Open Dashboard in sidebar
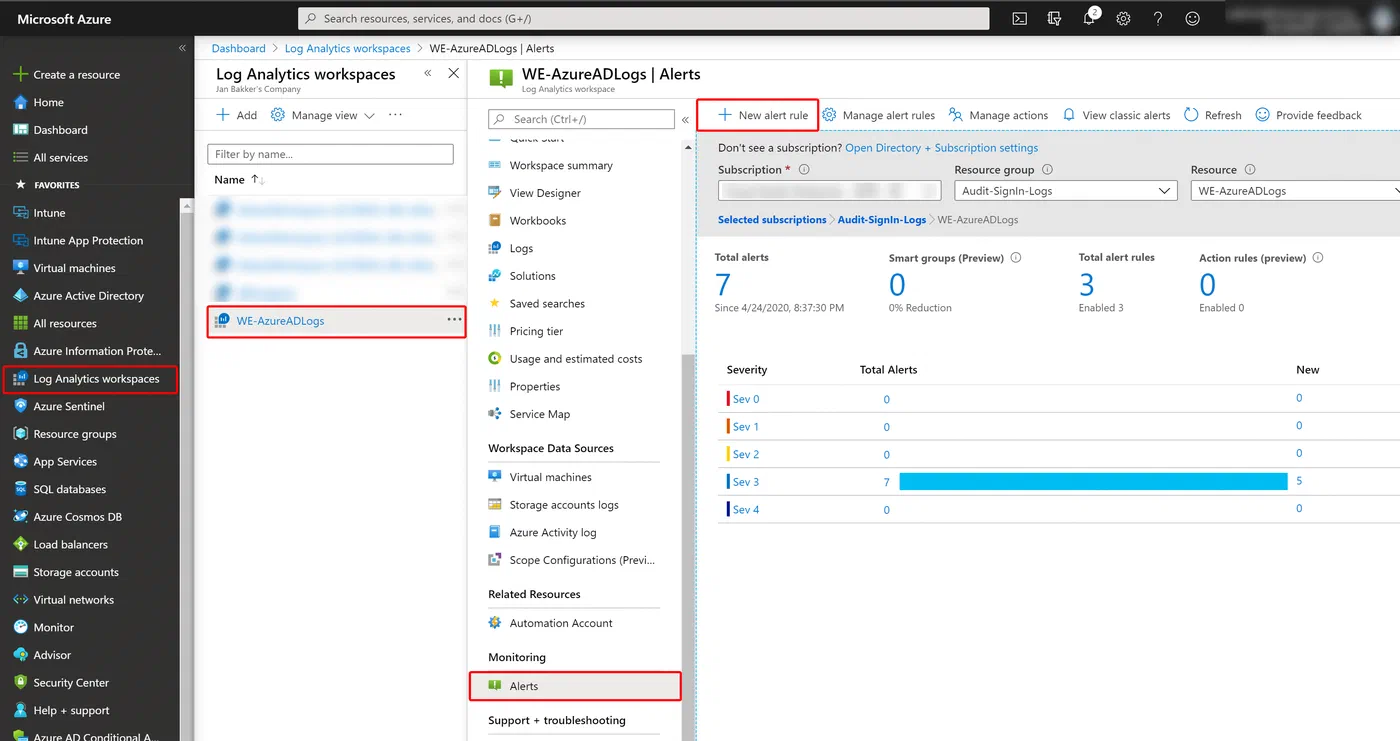Image resolution: width=1400 pixels, height=741 pixels. click(x=60, y=130)
